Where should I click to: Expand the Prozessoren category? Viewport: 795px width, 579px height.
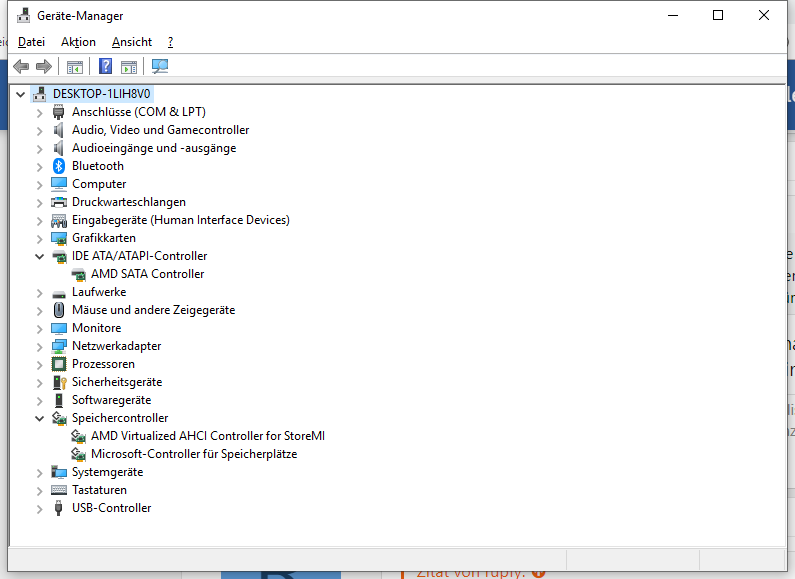point(40,365)
